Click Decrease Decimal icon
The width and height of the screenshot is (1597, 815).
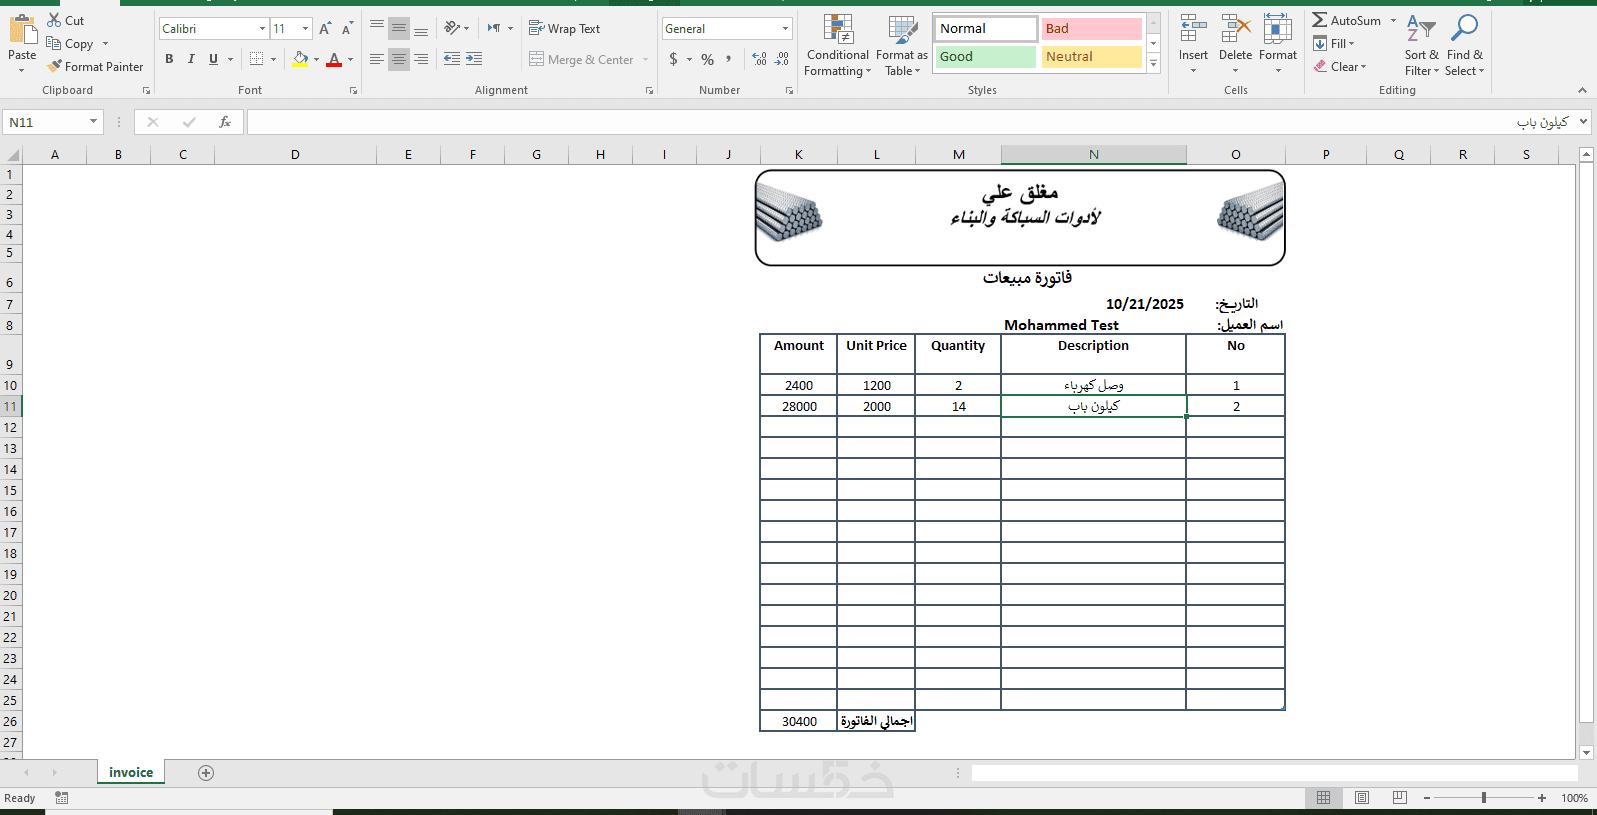pyautogui.click(x=782, y=59)
